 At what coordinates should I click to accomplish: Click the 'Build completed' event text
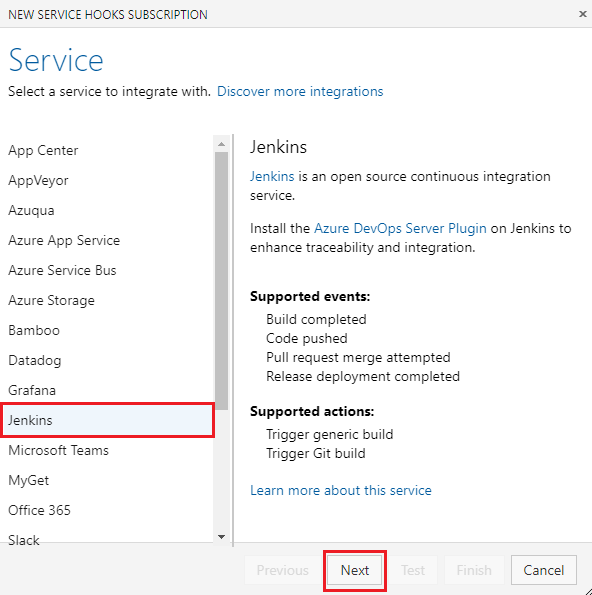[316, 320]
